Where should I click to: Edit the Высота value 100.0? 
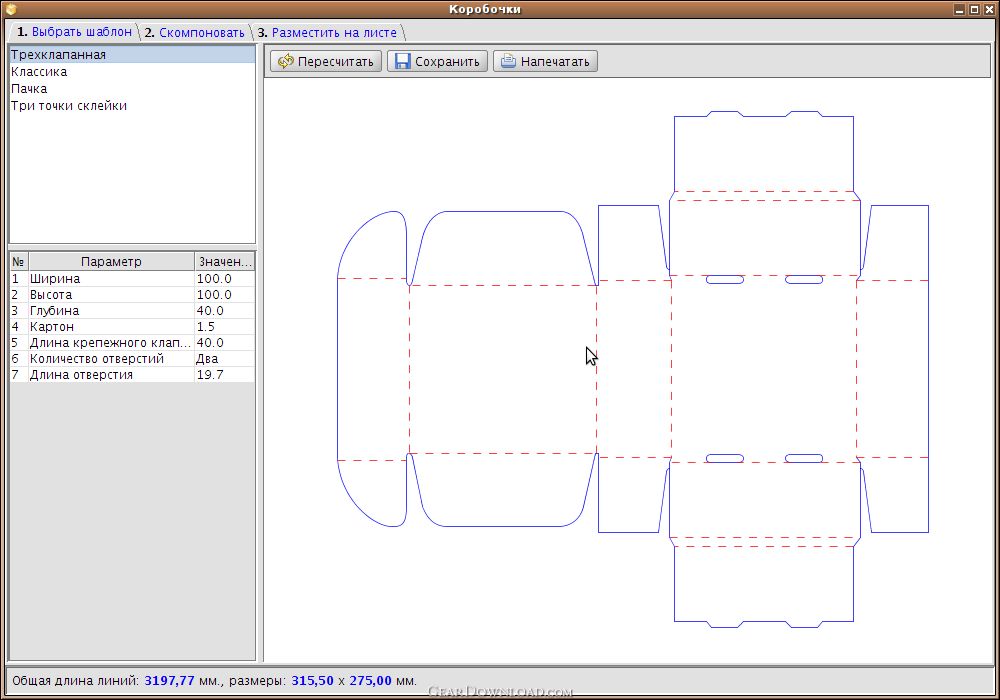click(224, 295)
